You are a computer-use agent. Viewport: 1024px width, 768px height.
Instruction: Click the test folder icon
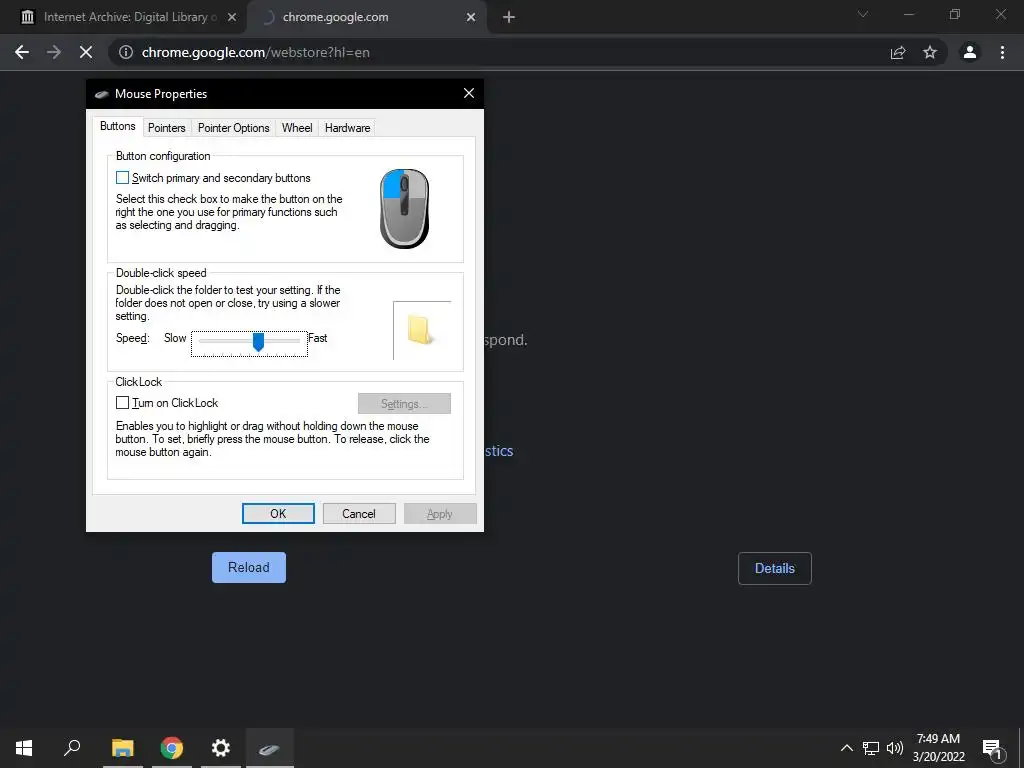pyautogui.click(x=419, y=330)
